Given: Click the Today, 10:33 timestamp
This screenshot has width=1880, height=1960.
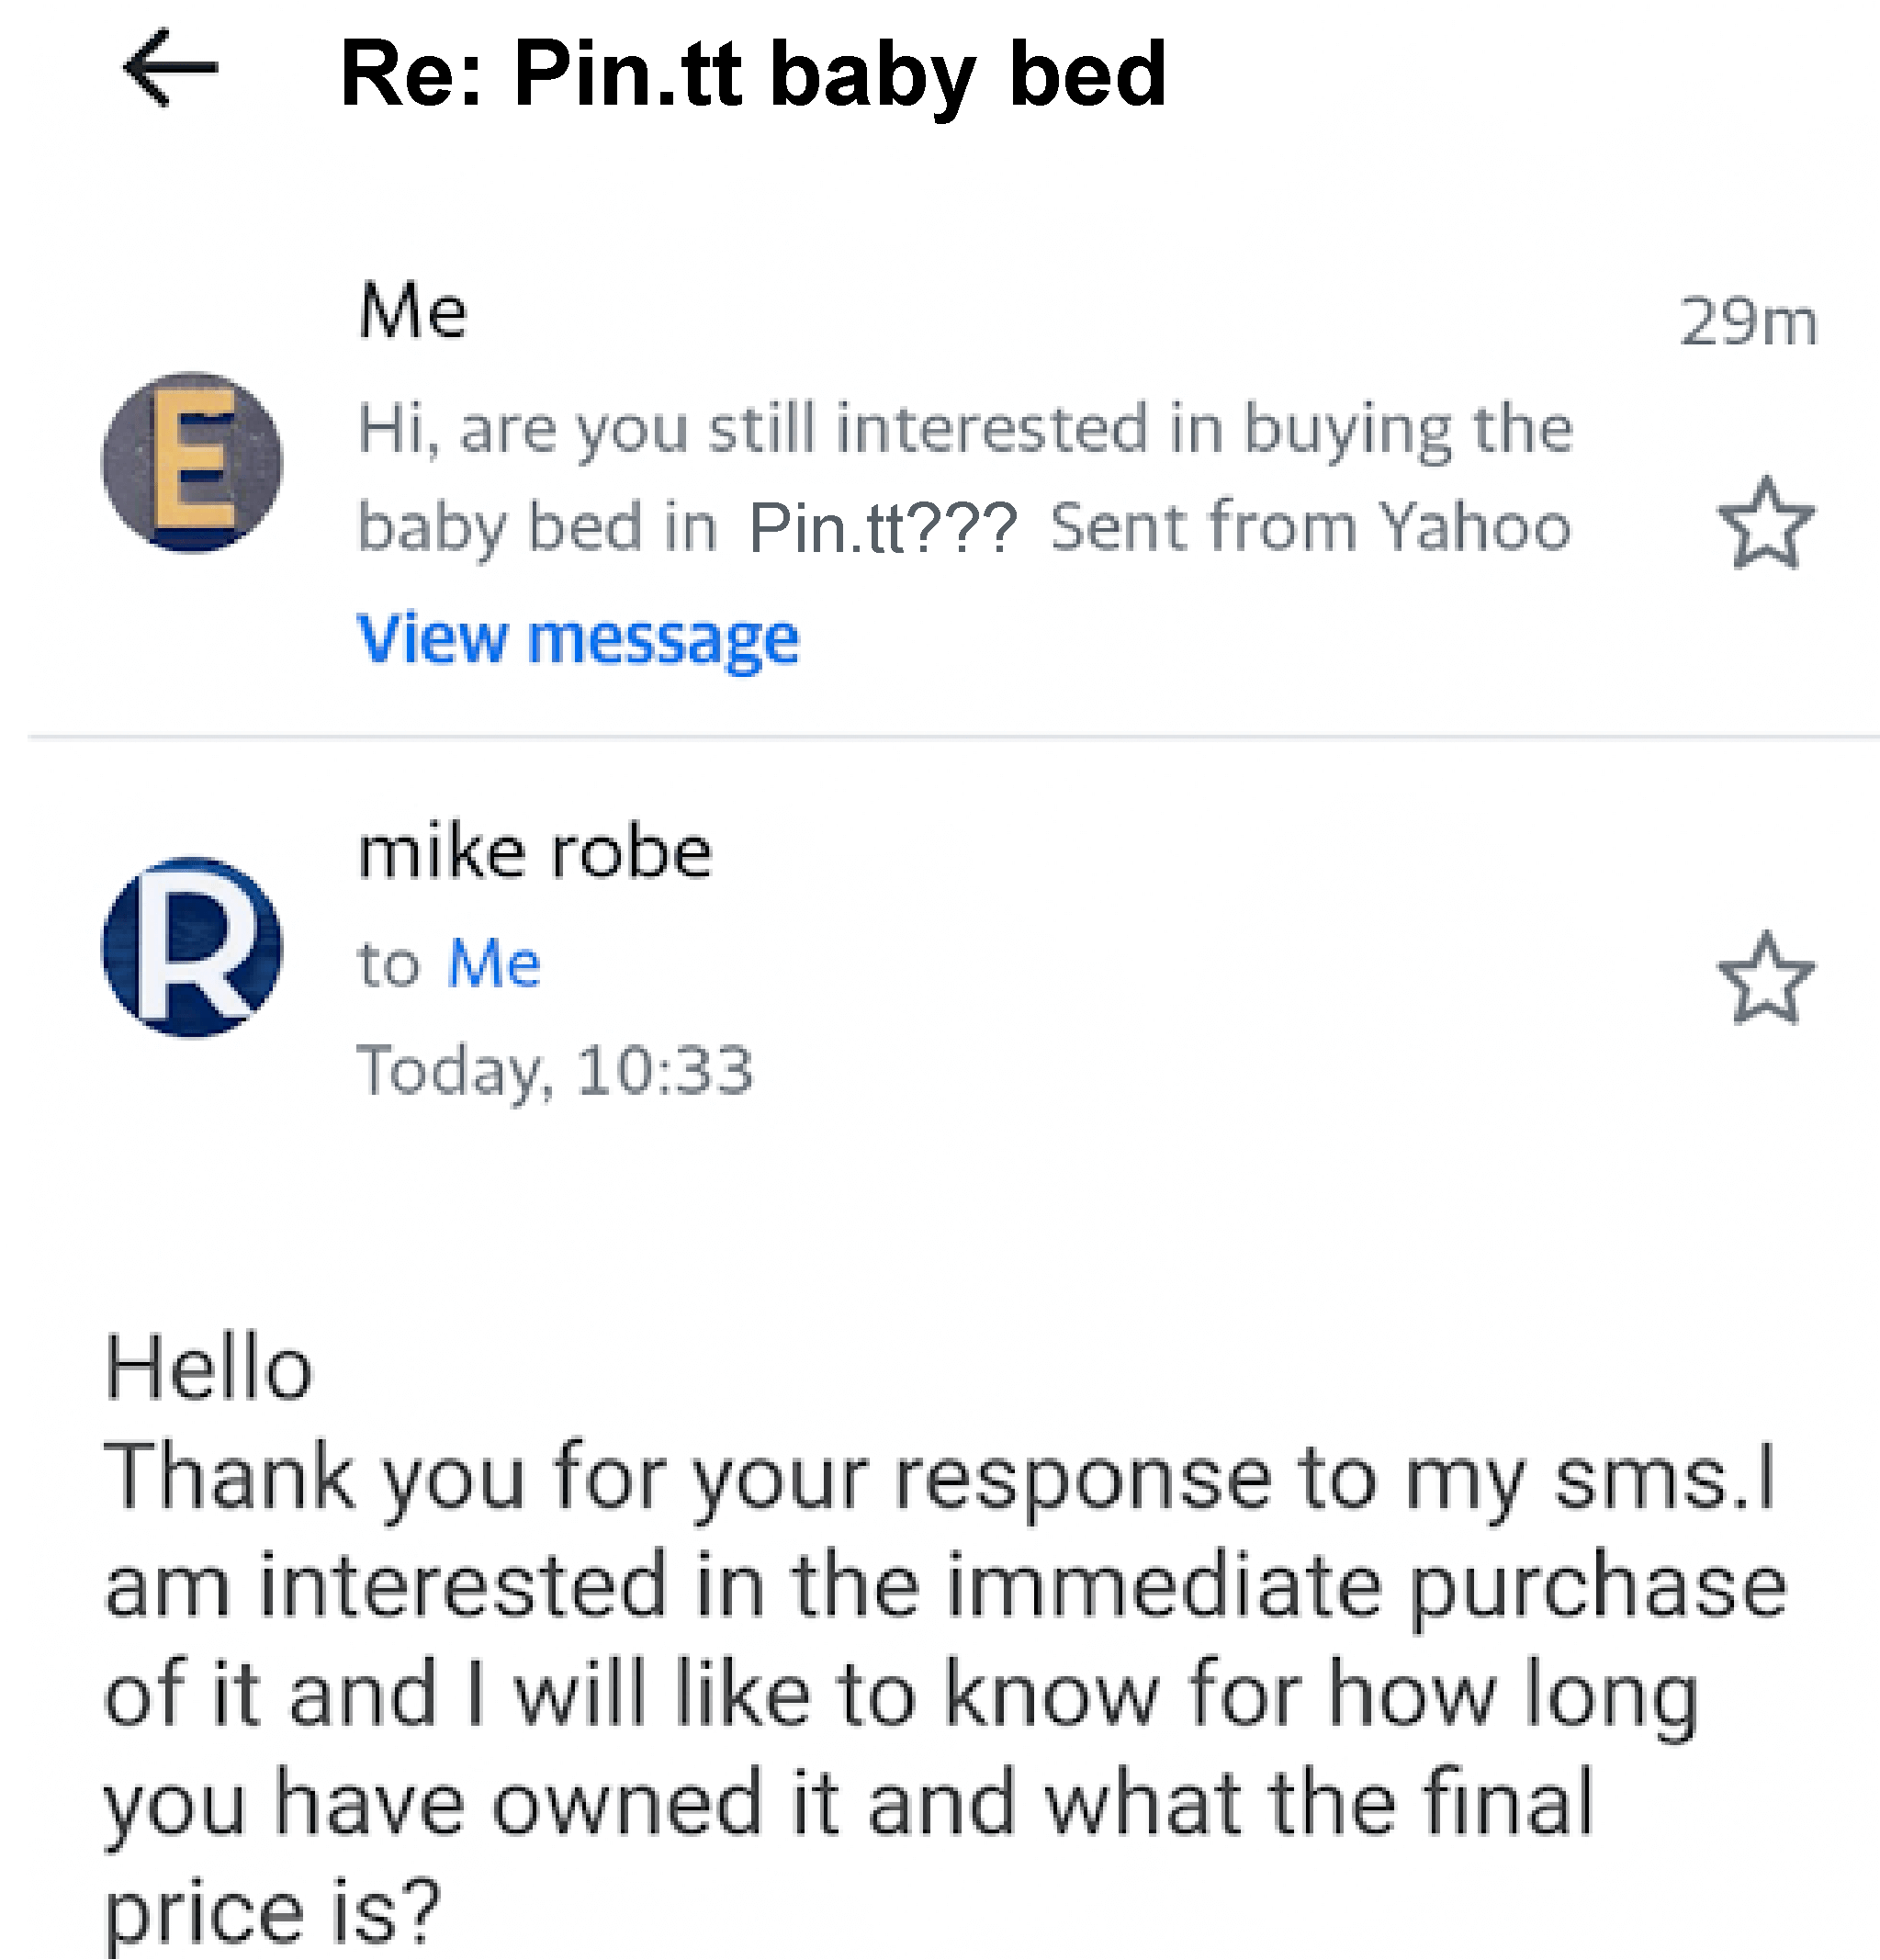Looking at the screenshot, I should (x=555, y=1071).
